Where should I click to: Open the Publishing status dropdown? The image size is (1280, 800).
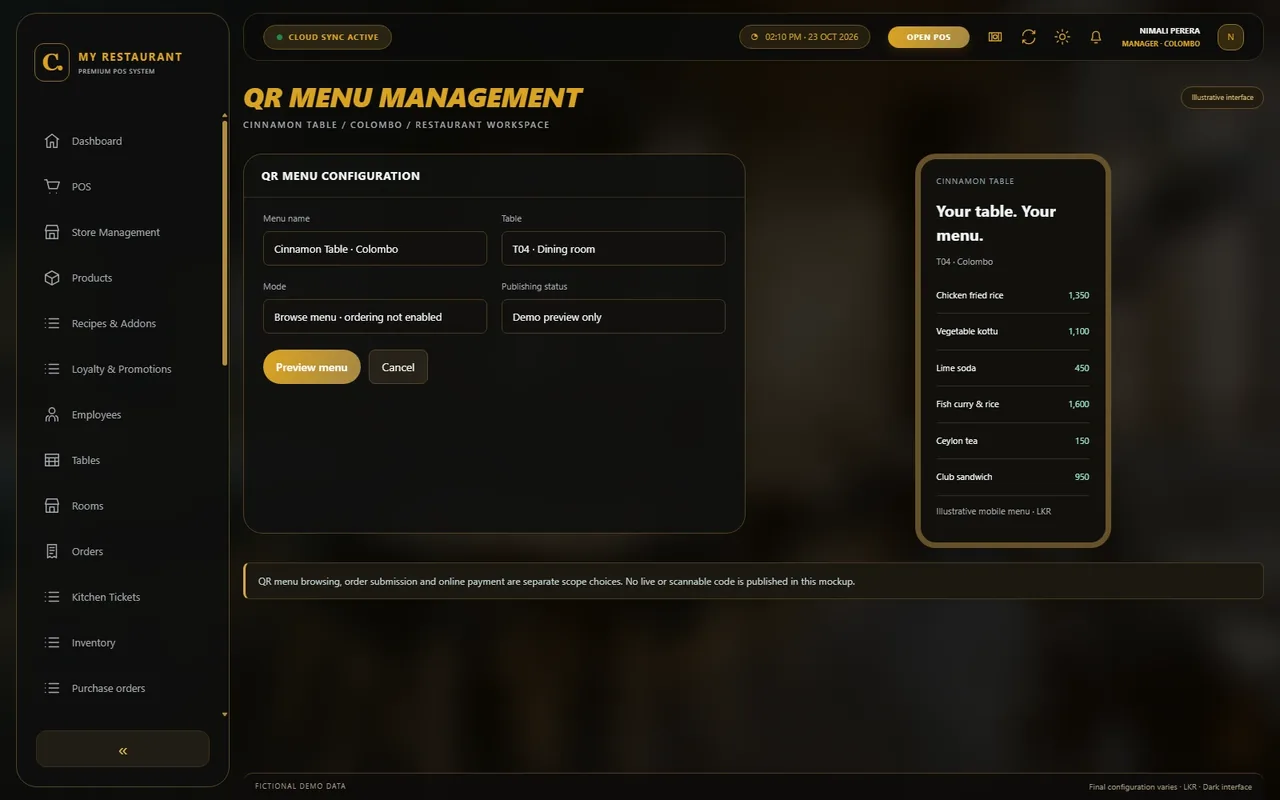click(x=613, y=317)
